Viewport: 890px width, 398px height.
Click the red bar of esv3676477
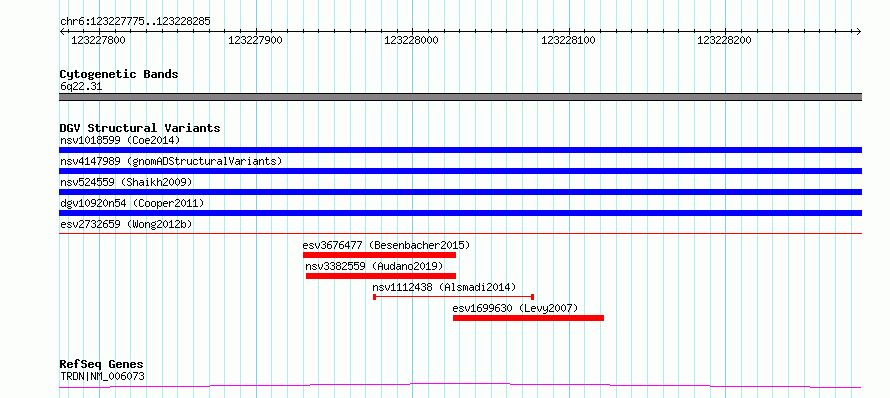(379, 255)
